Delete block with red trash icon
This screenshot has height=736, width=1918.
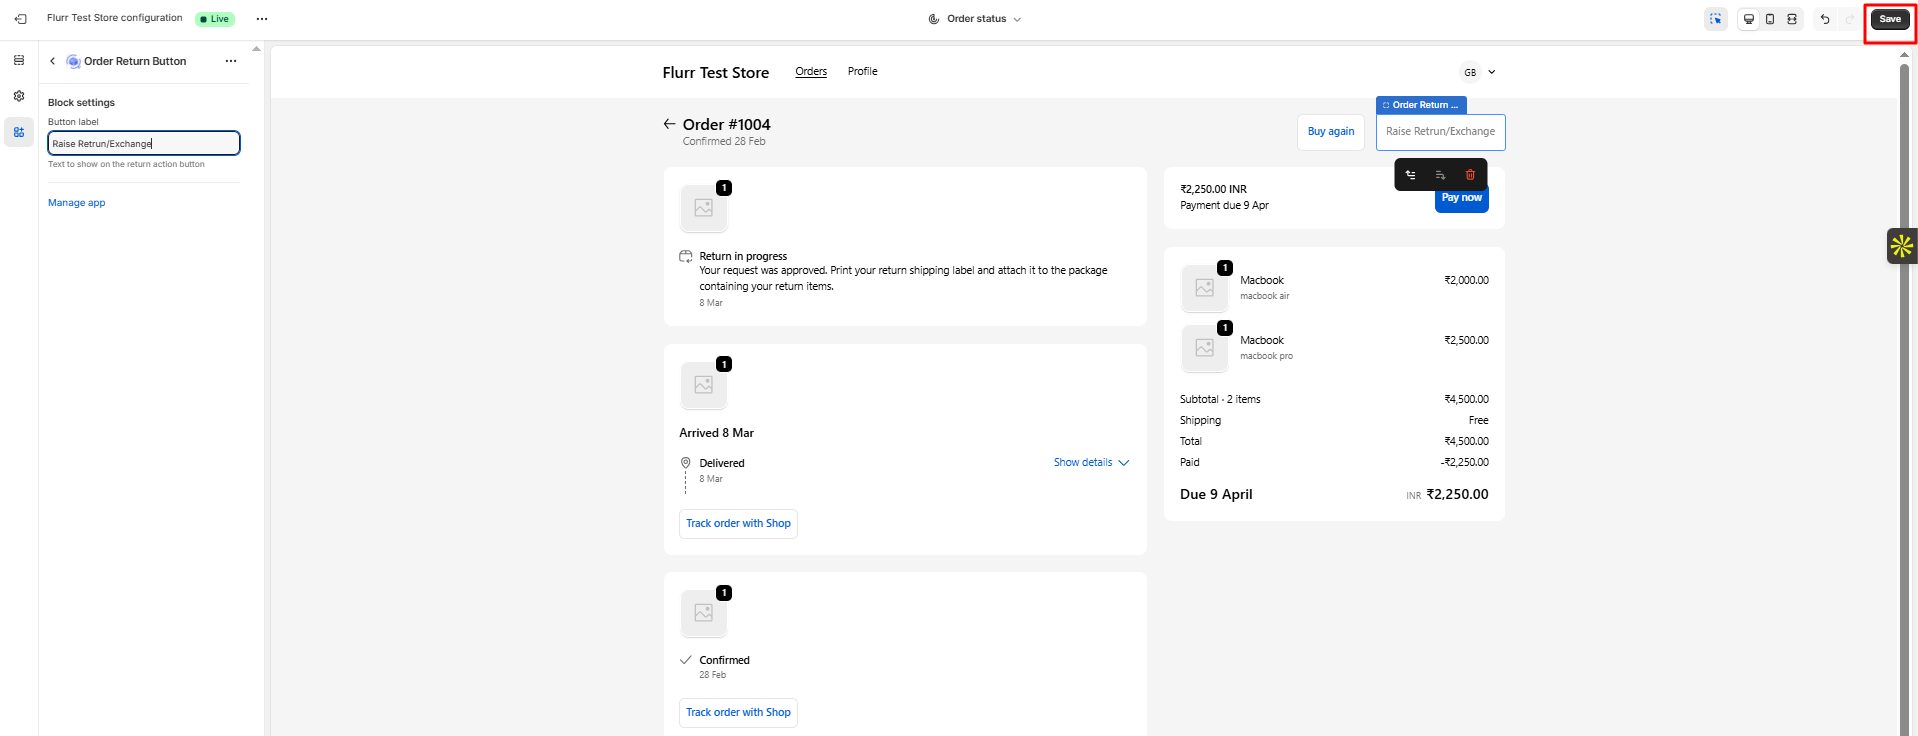pos(1470,175)
